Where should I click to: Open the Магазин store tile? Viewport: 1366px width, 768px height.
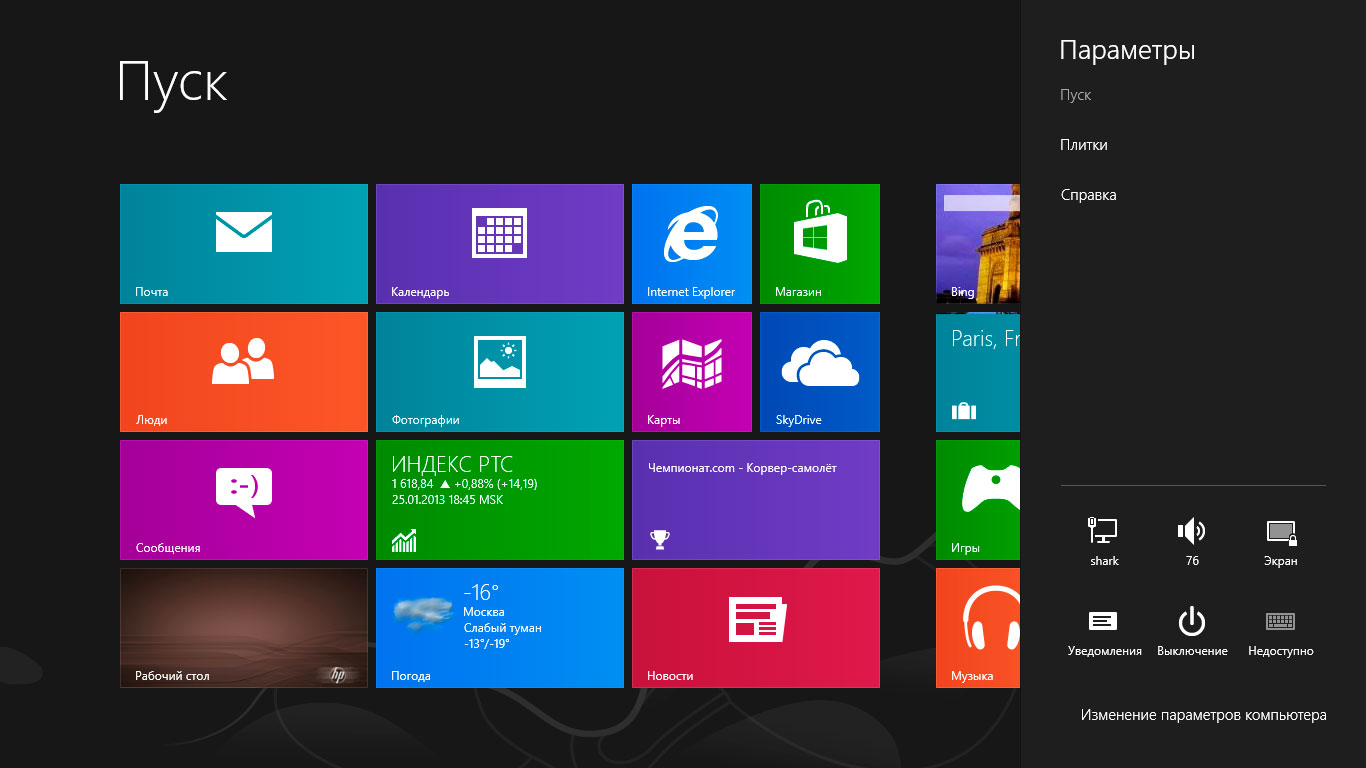(x=819, y=243)
